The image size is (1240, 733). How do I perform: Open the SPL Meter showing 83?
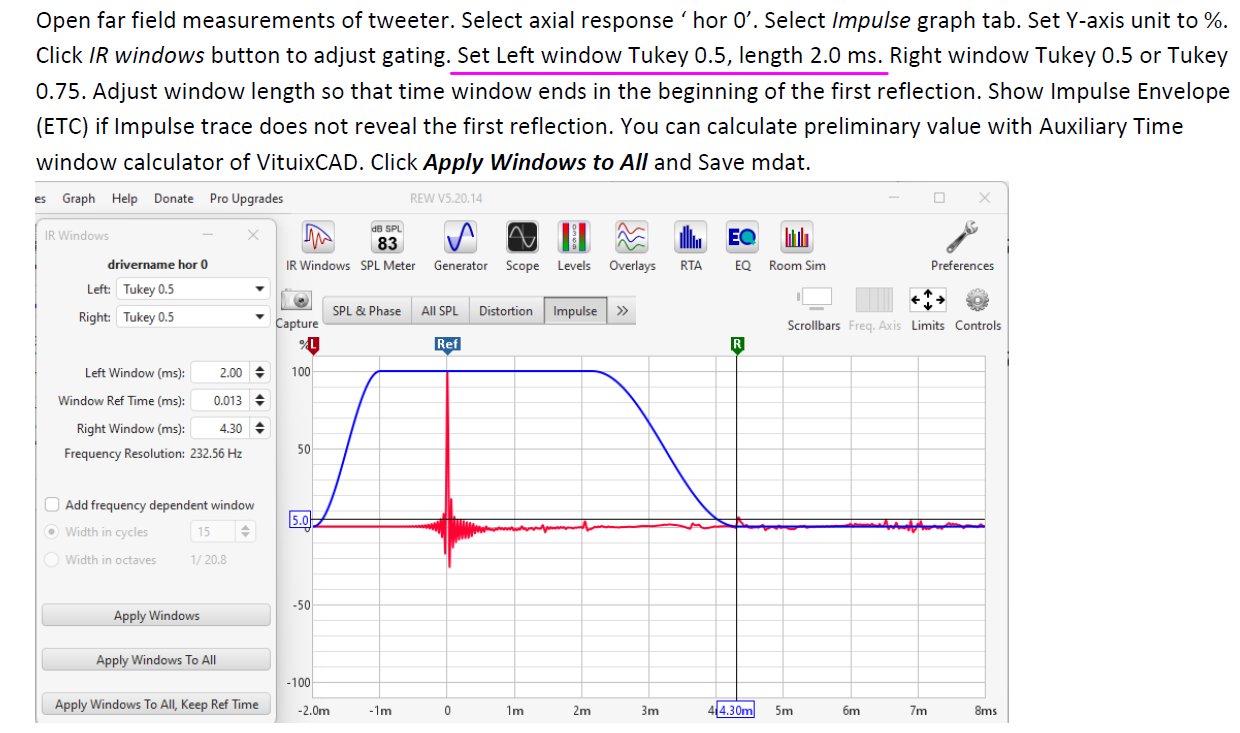point(387,237)
